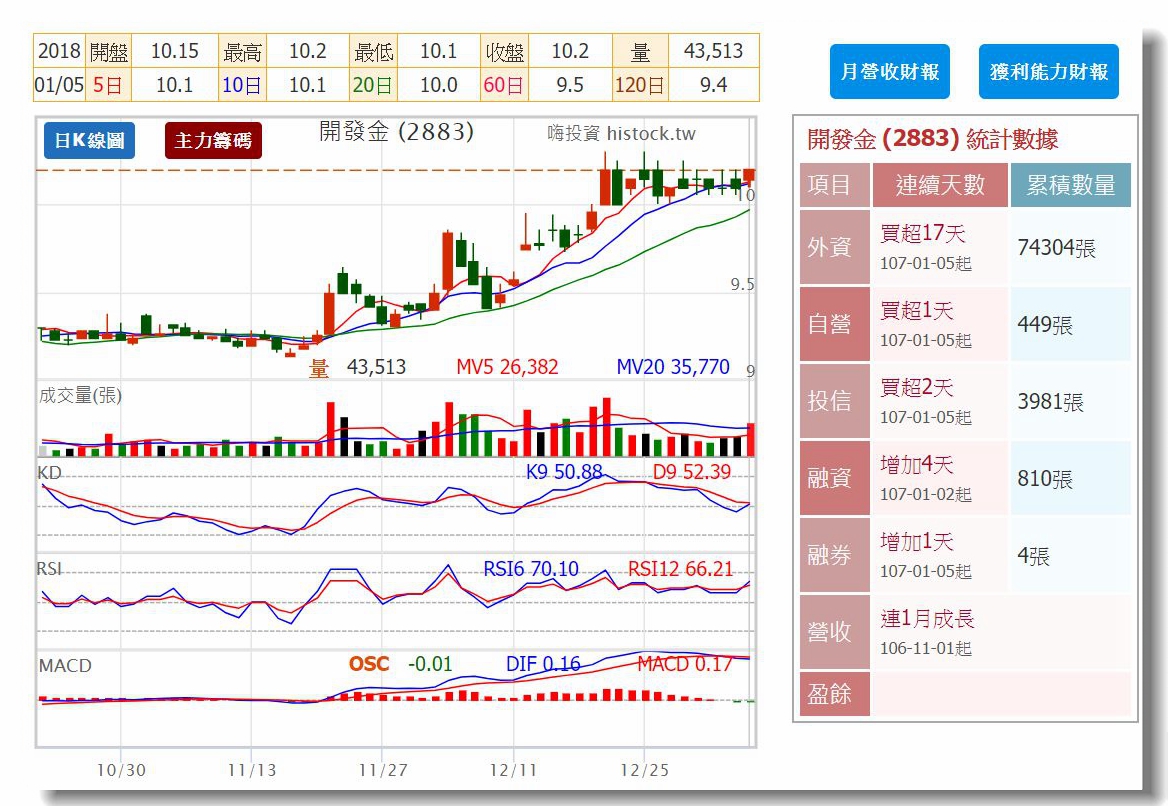This screenshot has width=1168, height=806.
Task: Select the 營收 row header
Action: click(x=834, y=632)
